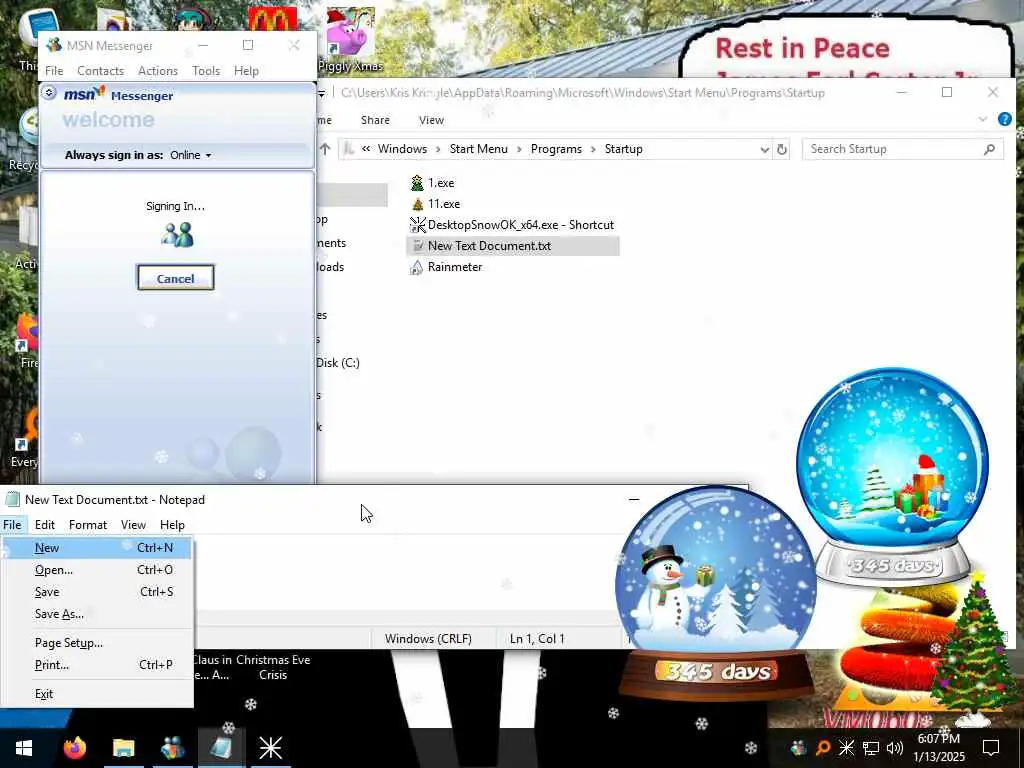Open network status in system tray
This screenshot has height=768, width=1024.
[871, 748]
